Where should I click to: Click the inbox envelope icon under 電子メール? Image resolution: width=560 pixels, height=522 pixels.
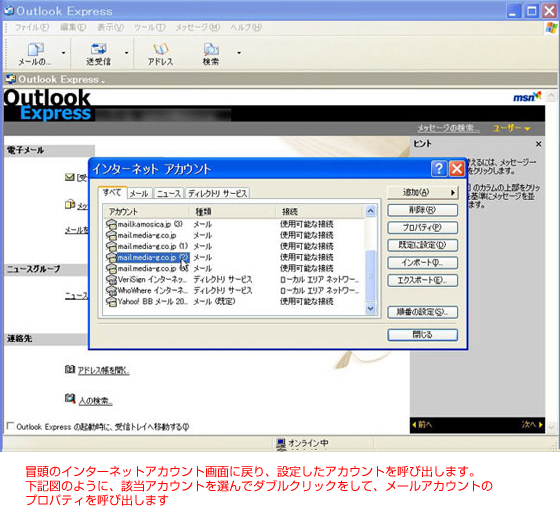[x=70, y=177]
